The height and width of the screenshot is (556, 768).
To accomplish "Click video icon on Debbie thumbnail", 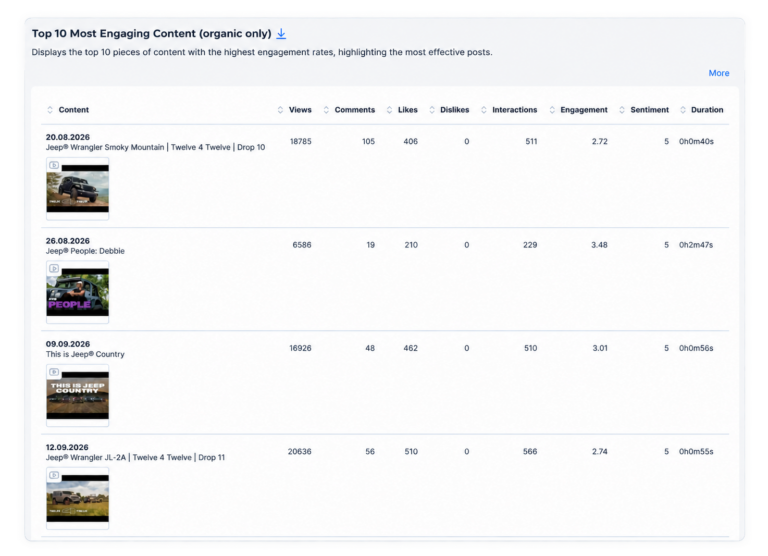I will point(54,269).
